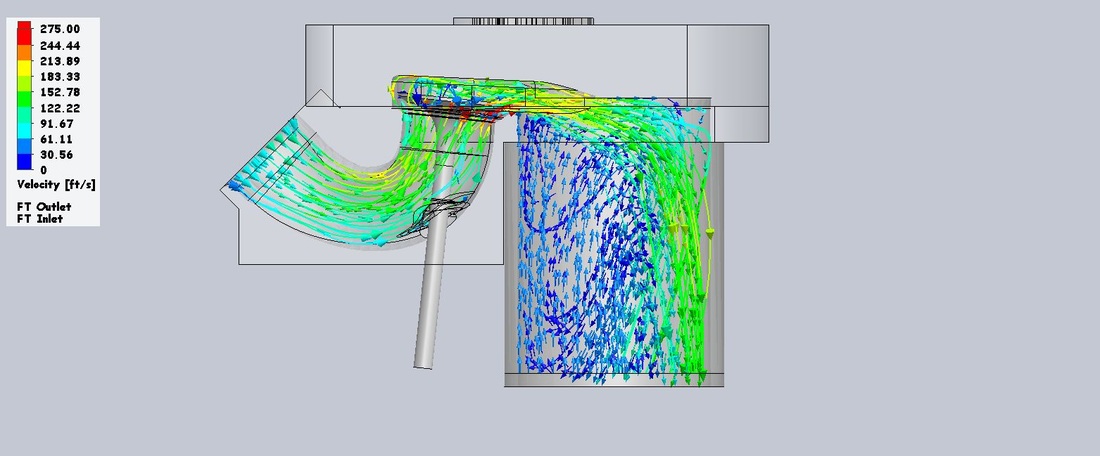Screen dimensions: 1100x456
Task: Select the cylinder body in the model
Action: [614, 263]
